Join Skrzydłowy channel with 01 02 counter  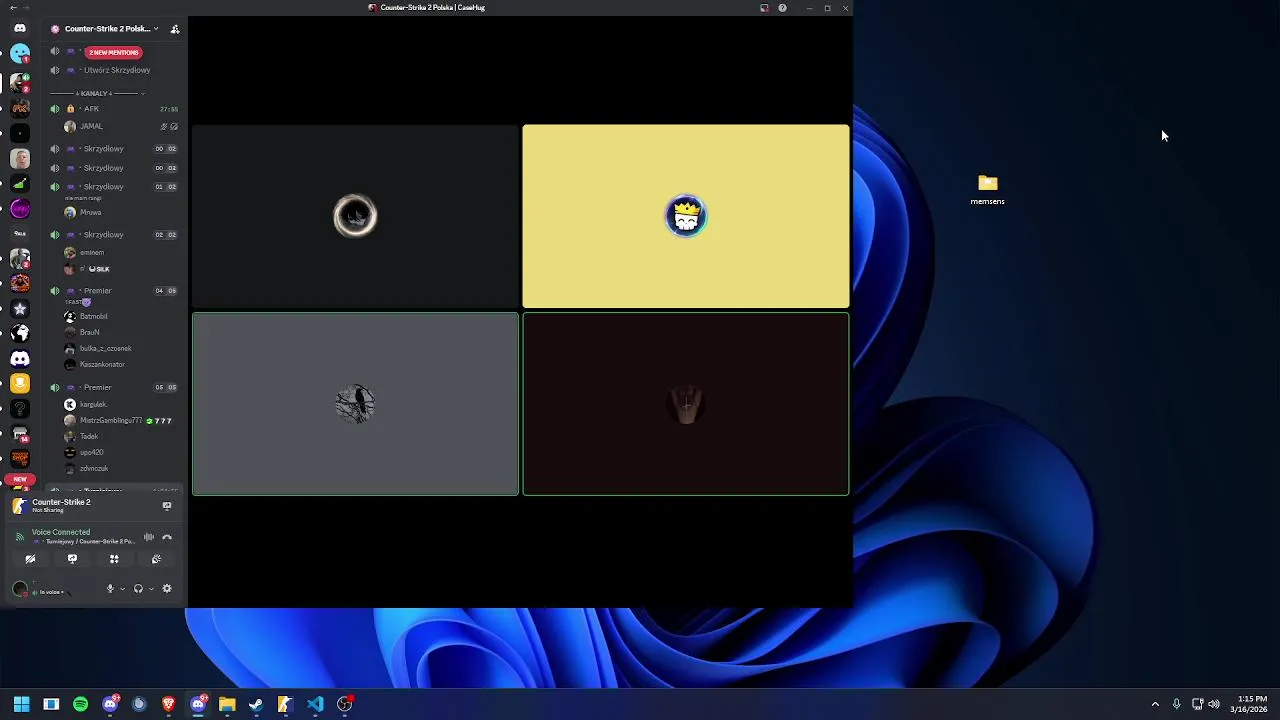pos(115,187)
